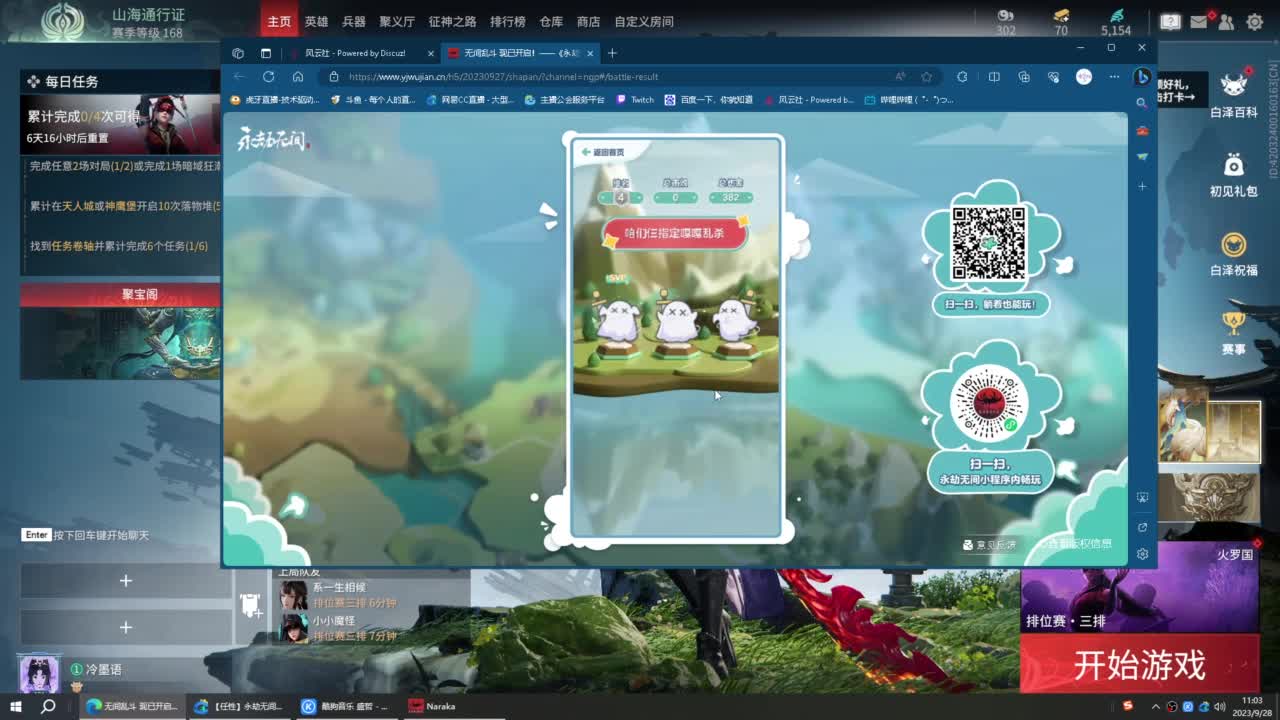
Task: Open the 排行榜 leaderboard tab
Action: 508,21
